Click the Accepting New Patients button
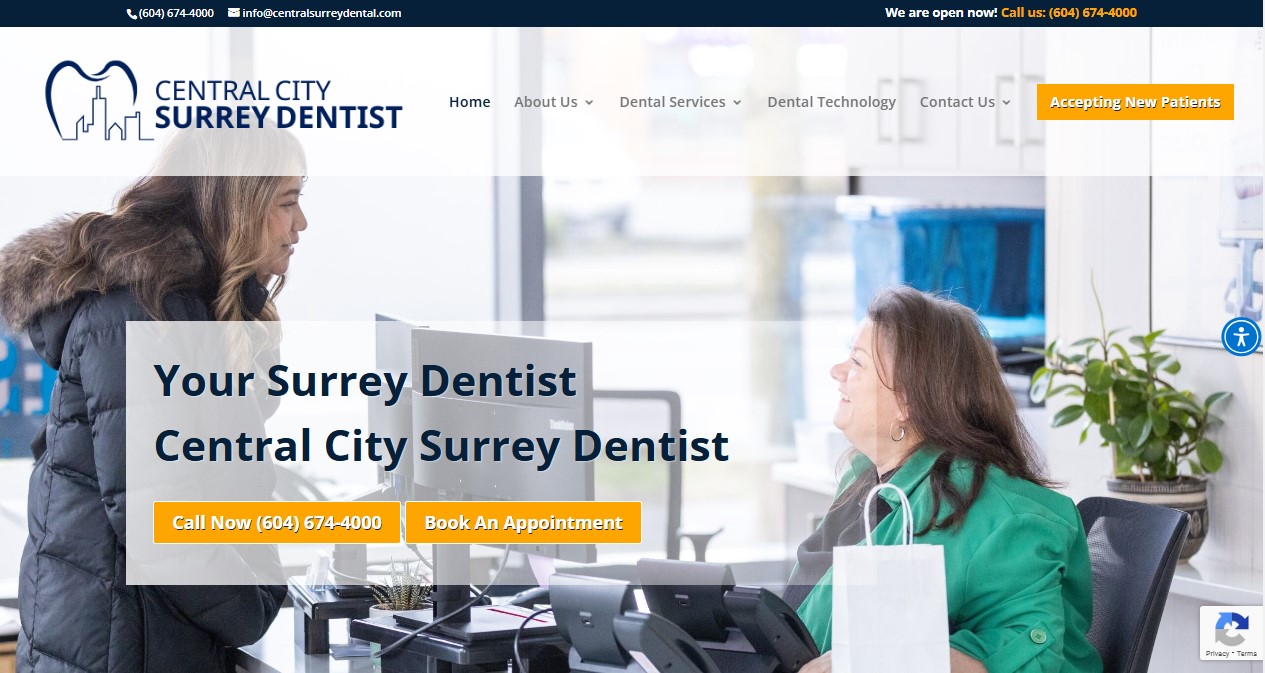The height and width of the screenshot is (673, 1265). tap(1135, 102)
